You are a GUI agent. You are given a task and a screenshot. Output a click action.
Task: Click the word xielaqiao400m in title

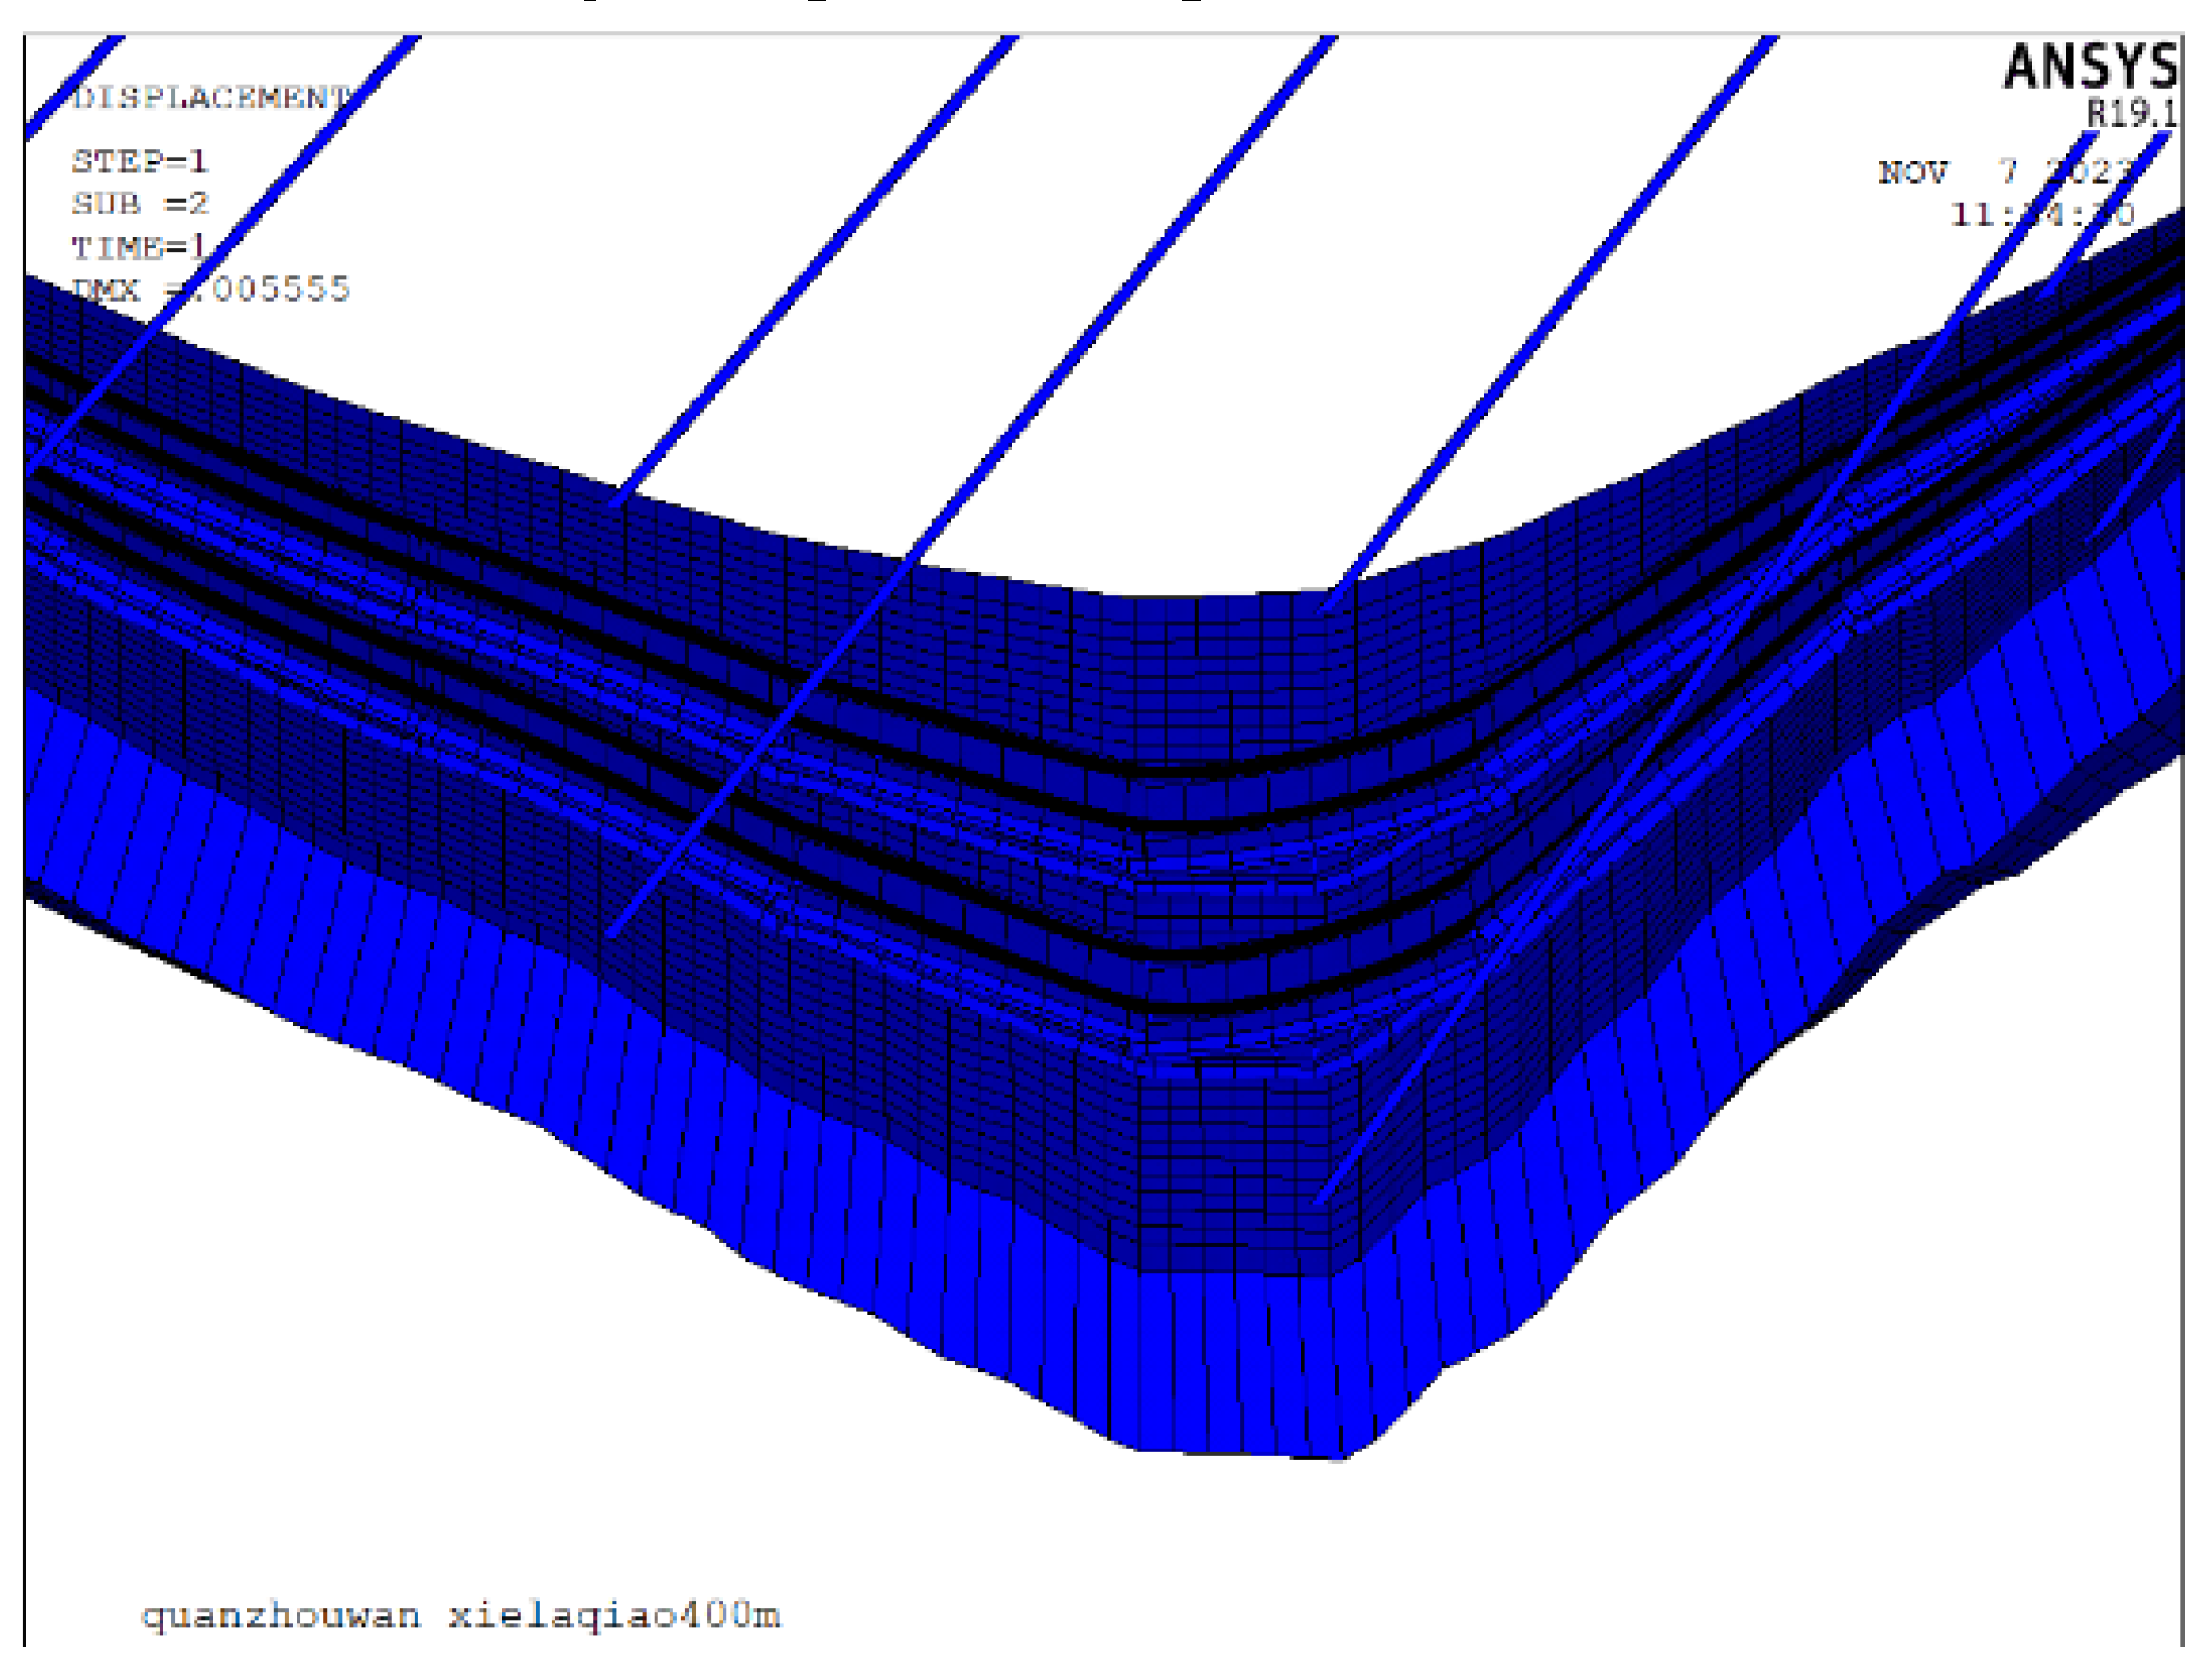613,1615
